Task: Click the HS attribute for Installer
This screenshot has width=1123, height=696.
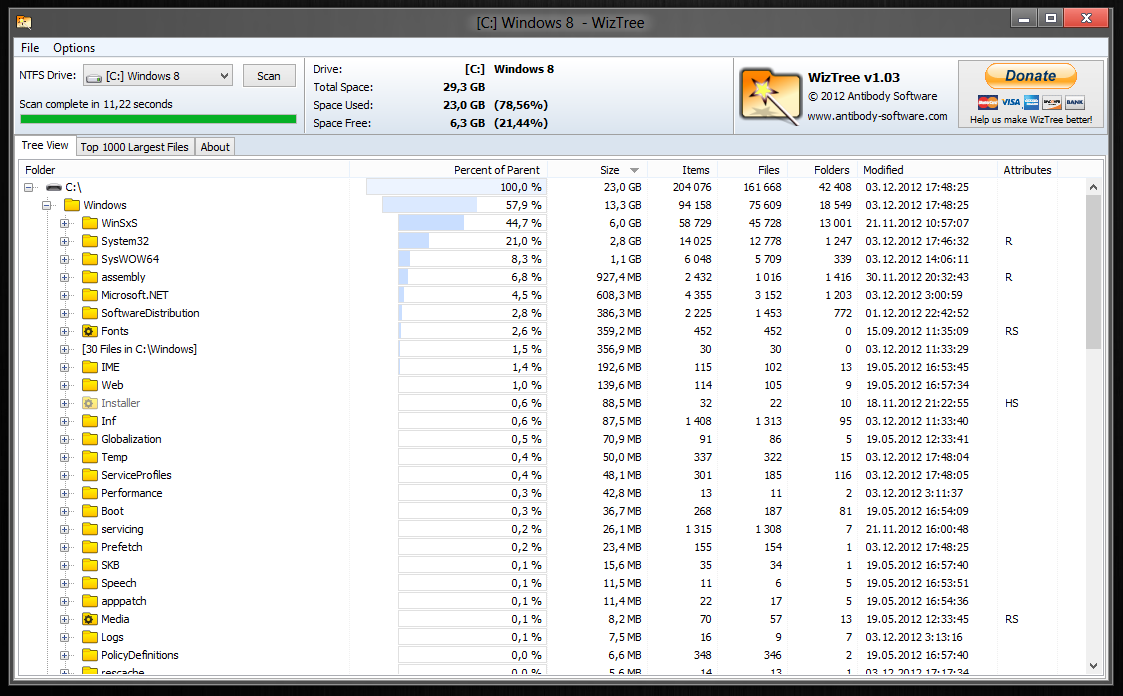Action: (1011, 403)
